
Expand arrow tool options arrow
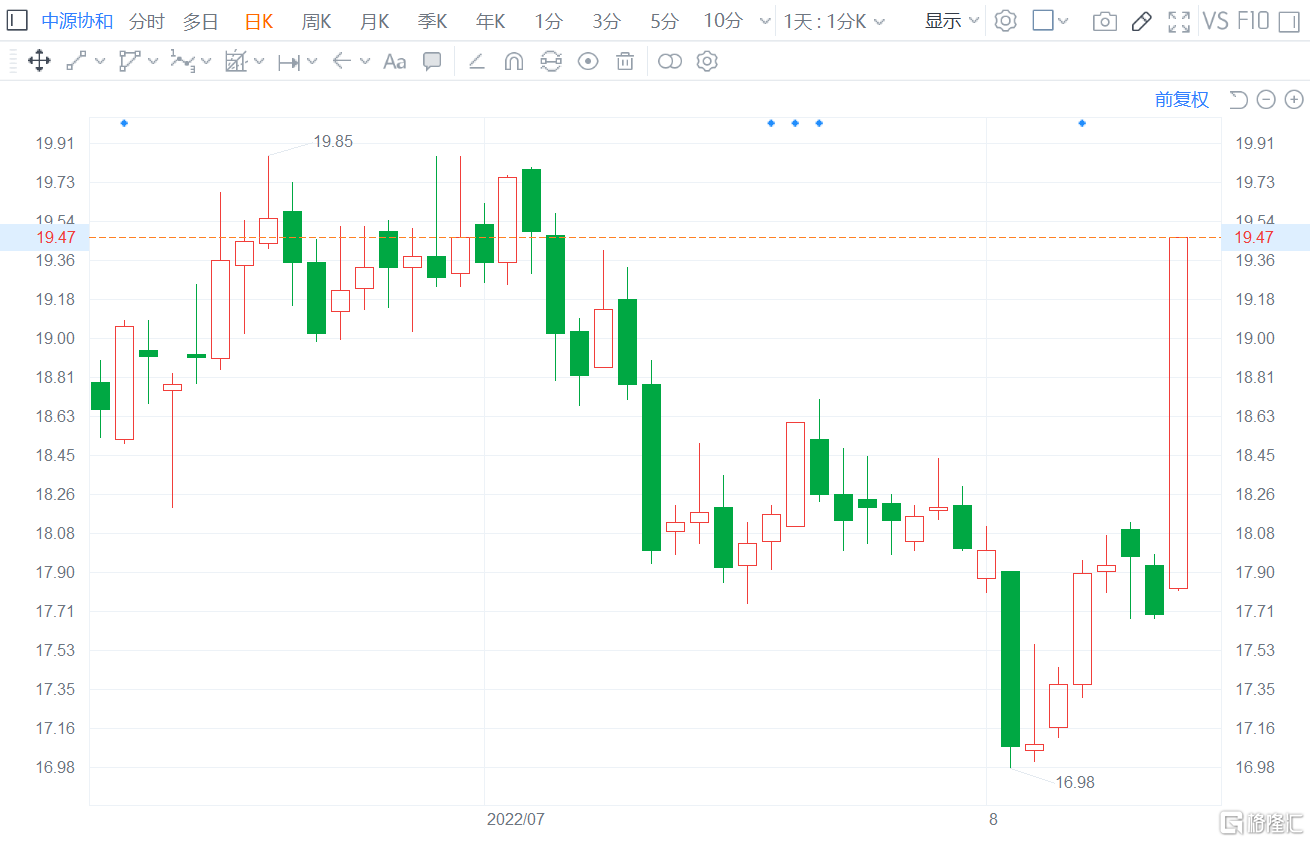(365, 61)
